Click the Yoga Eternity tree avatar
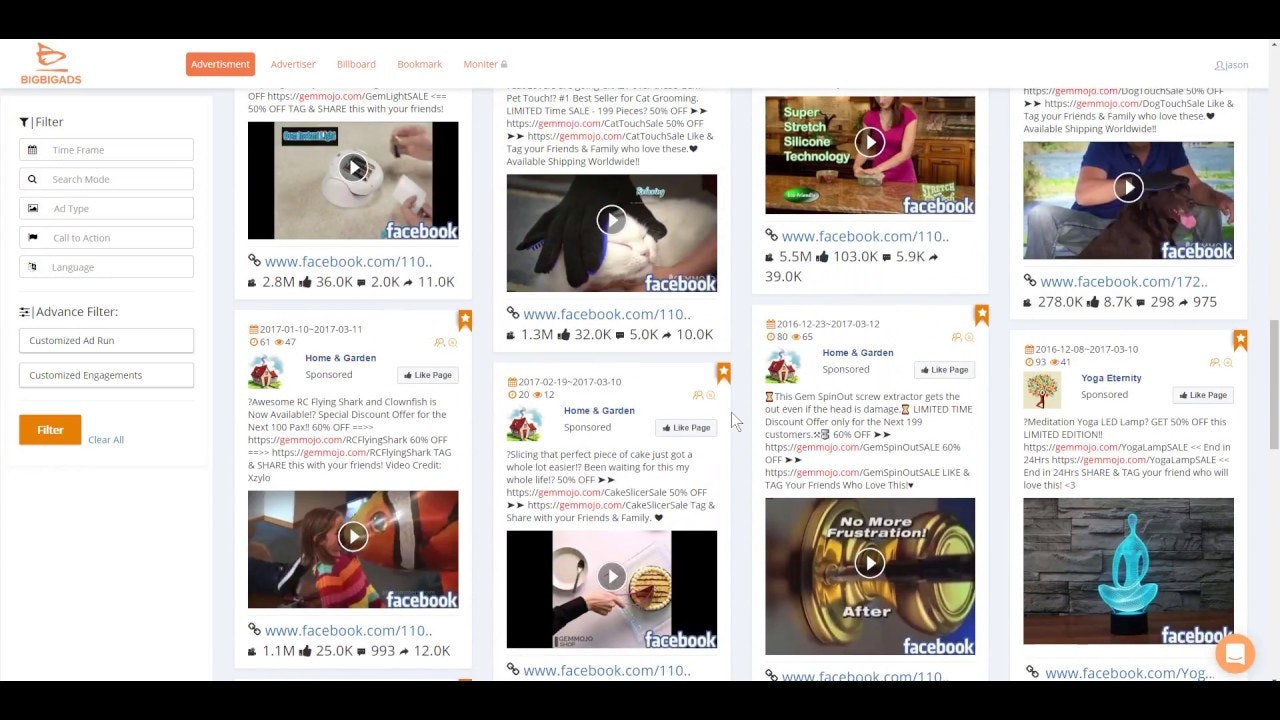Image resolution: width=1280 pixels, height=720 pixels. 1042,390
